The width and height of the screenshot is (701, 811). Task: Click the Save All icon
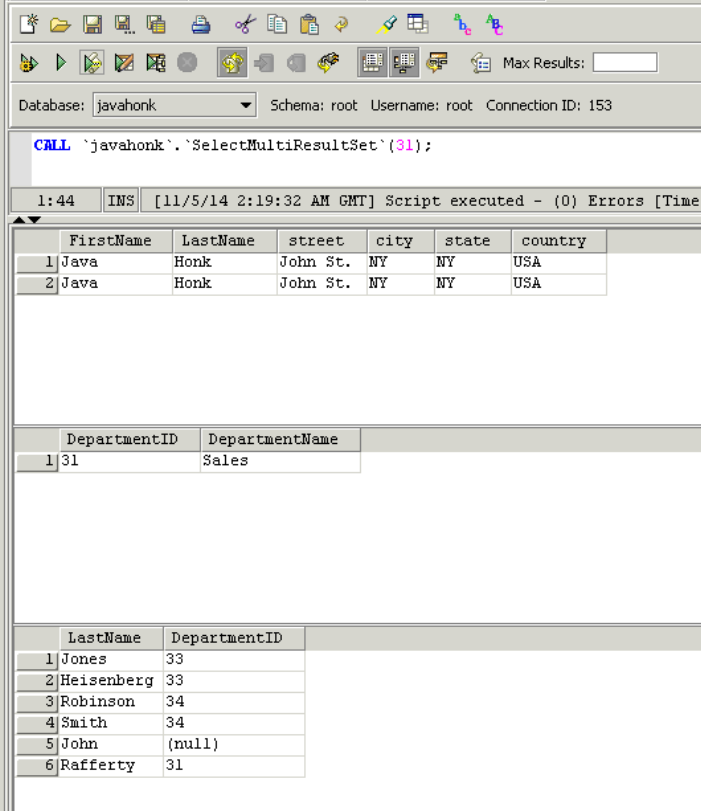156,24
